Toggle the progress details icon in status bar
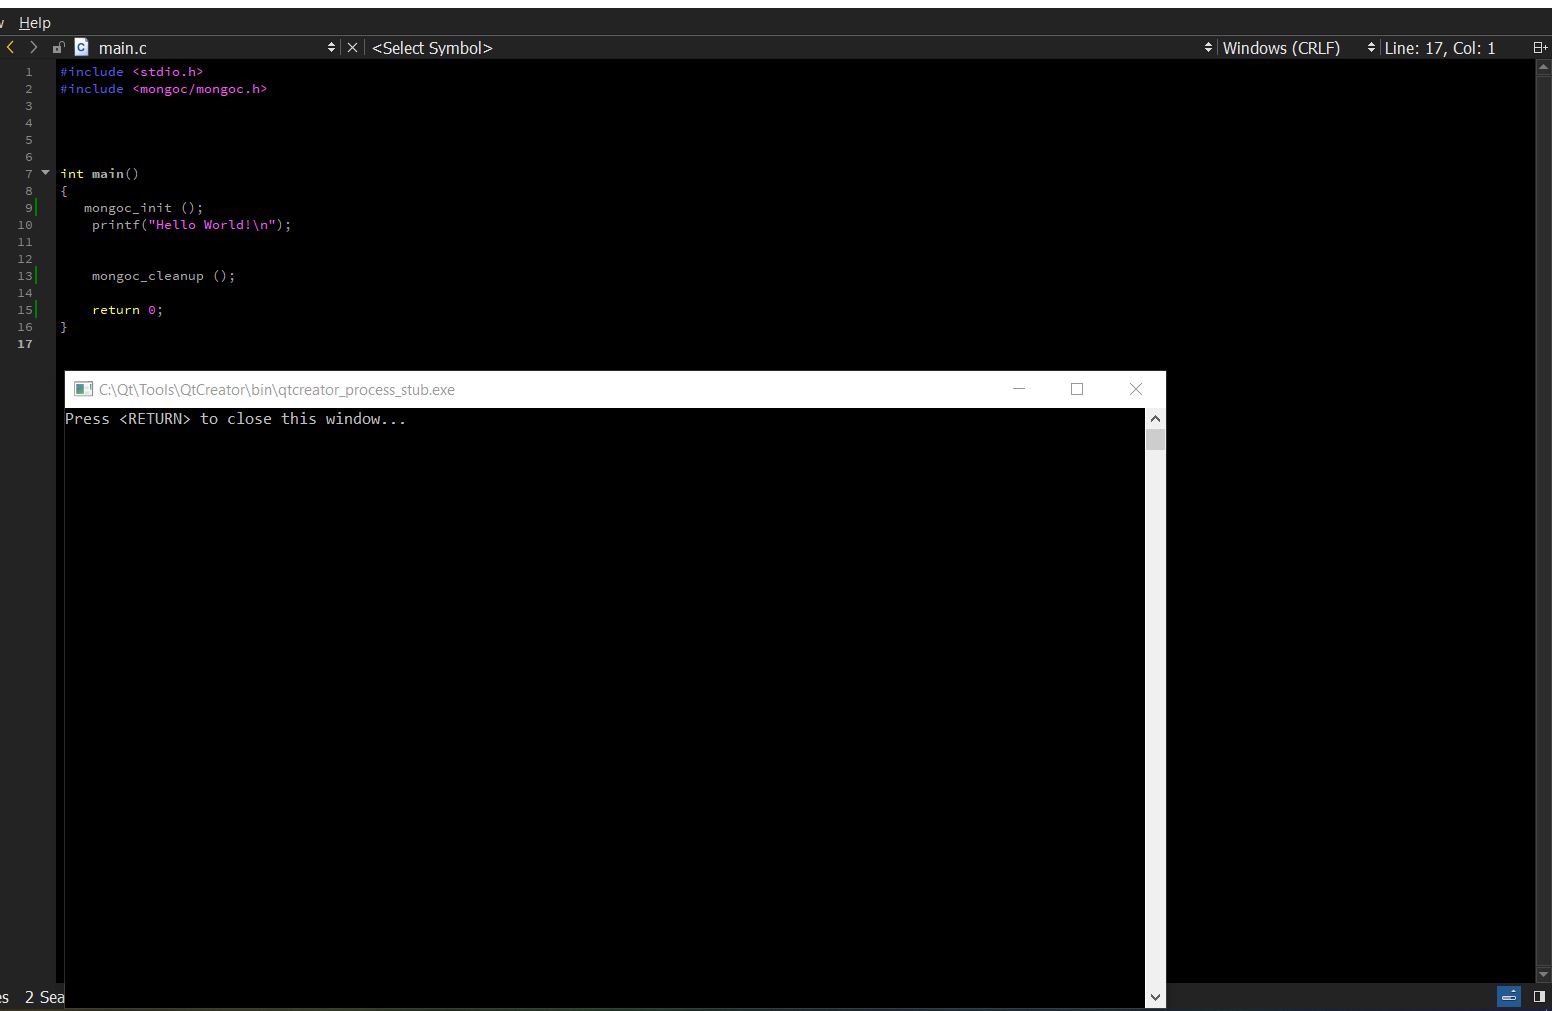This screenshot has width=1552, height=1011. pyautogui.click(x=1508, y=996)
